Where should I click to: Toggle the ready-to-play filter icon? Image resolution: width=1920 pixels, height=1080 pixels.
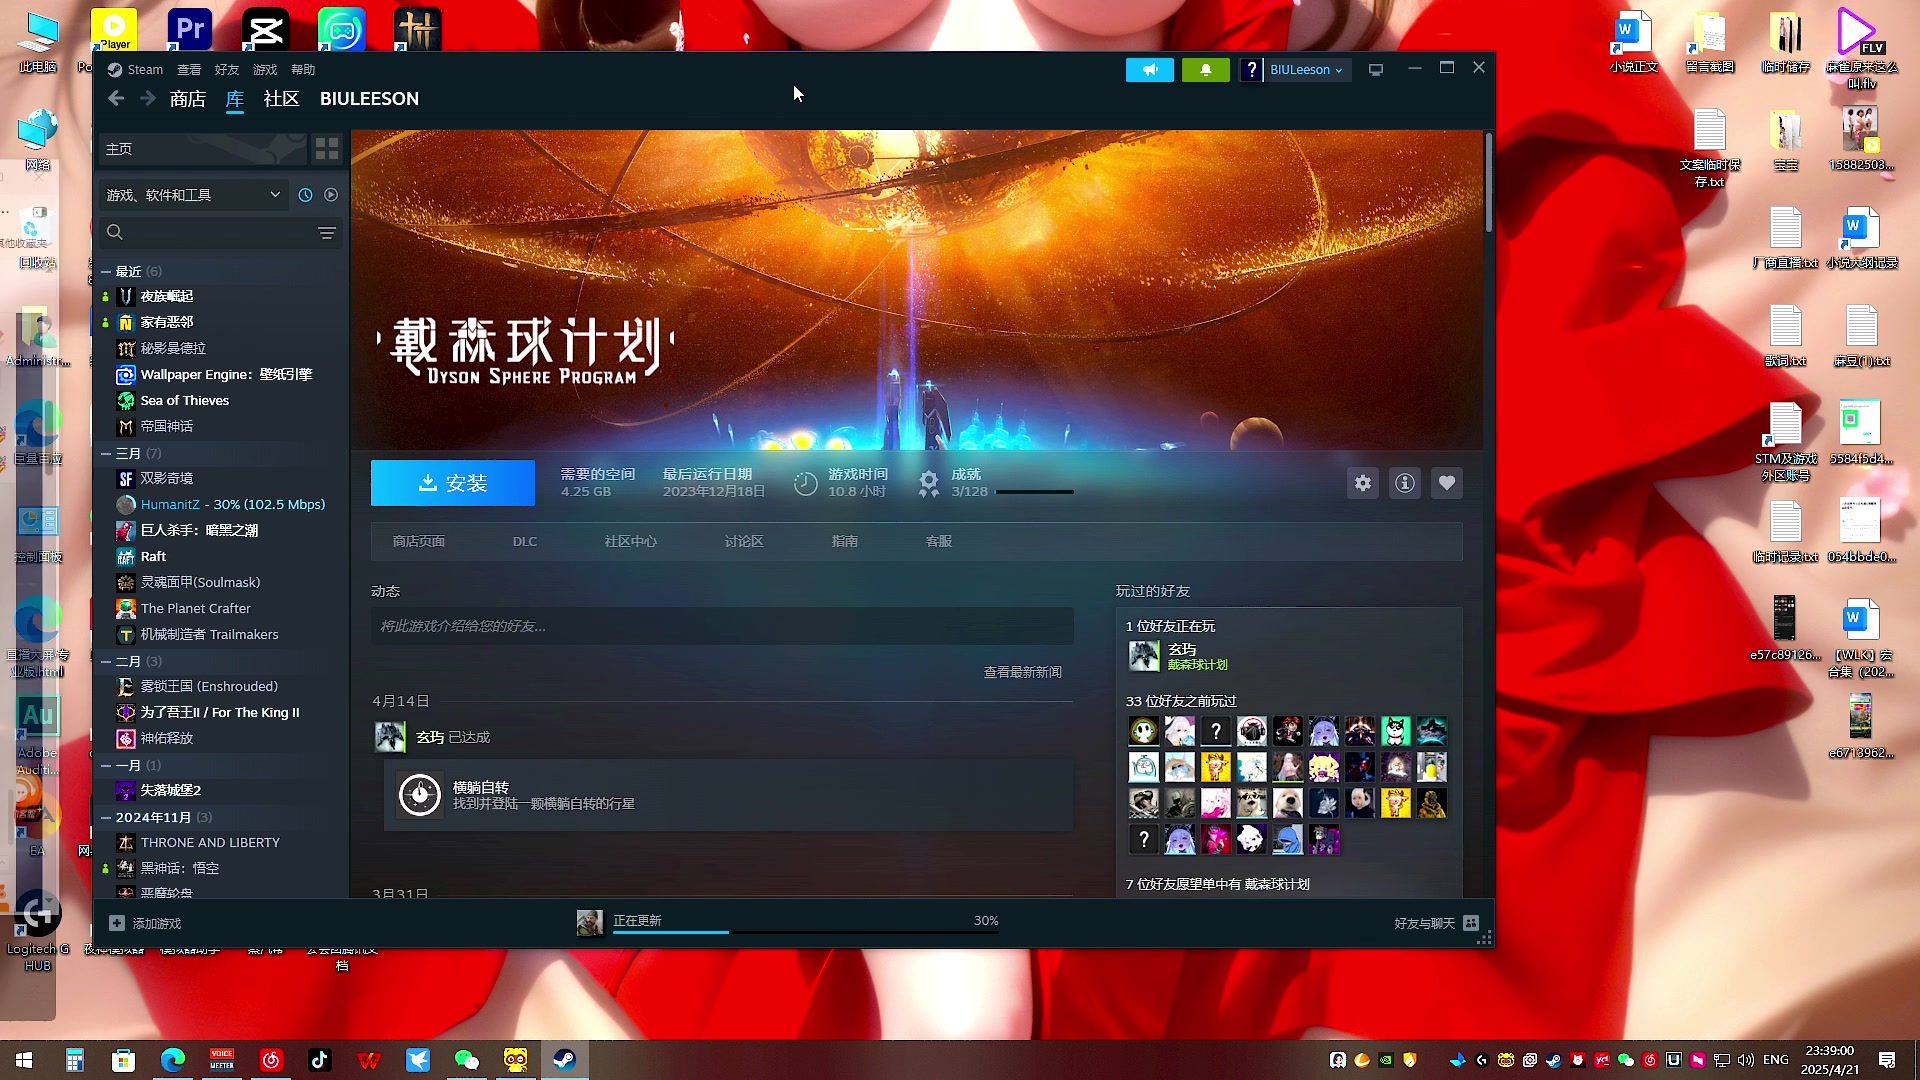(x=331, y=195)
